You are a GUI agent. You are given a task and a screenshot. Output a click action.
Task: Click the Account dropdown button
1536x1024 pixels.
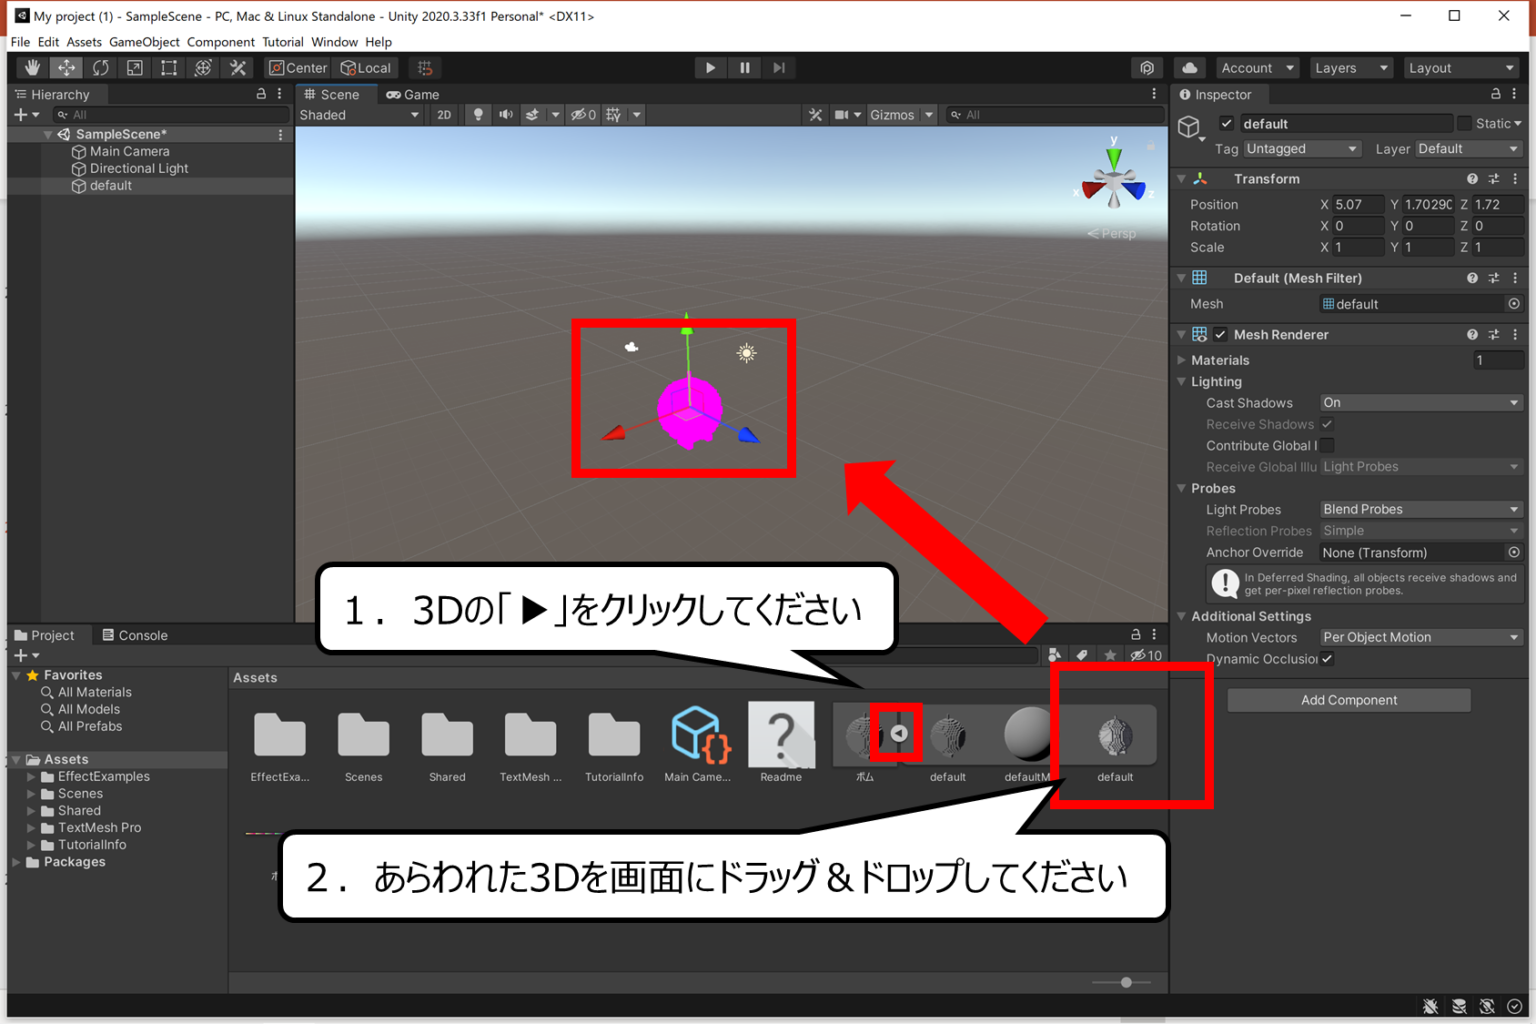pyautogui.click(x=1256, y=67)
